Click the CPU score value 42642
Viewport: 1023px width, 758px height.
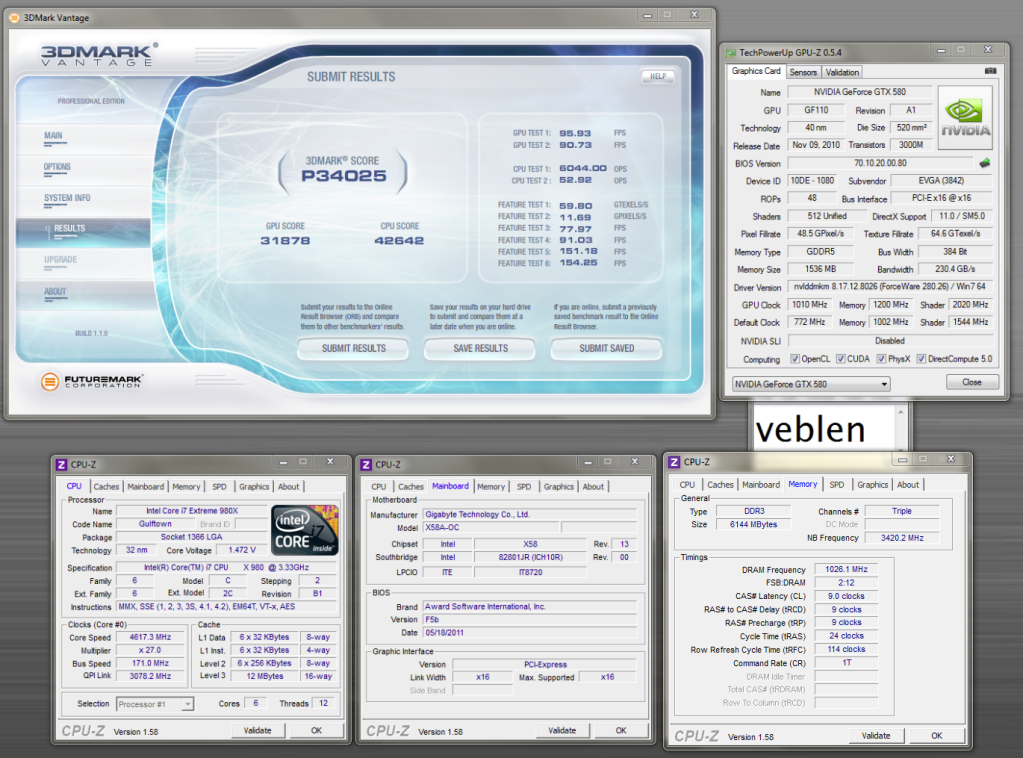click(x=399, y=241)
